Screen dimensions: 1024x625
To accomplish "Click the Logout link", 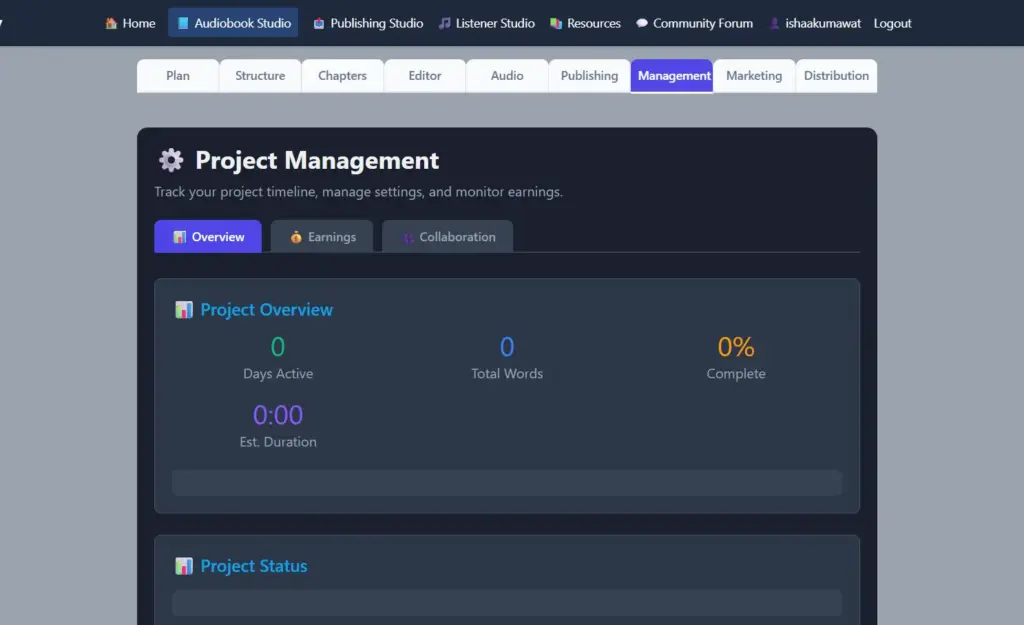I will (x=892, y=22).
